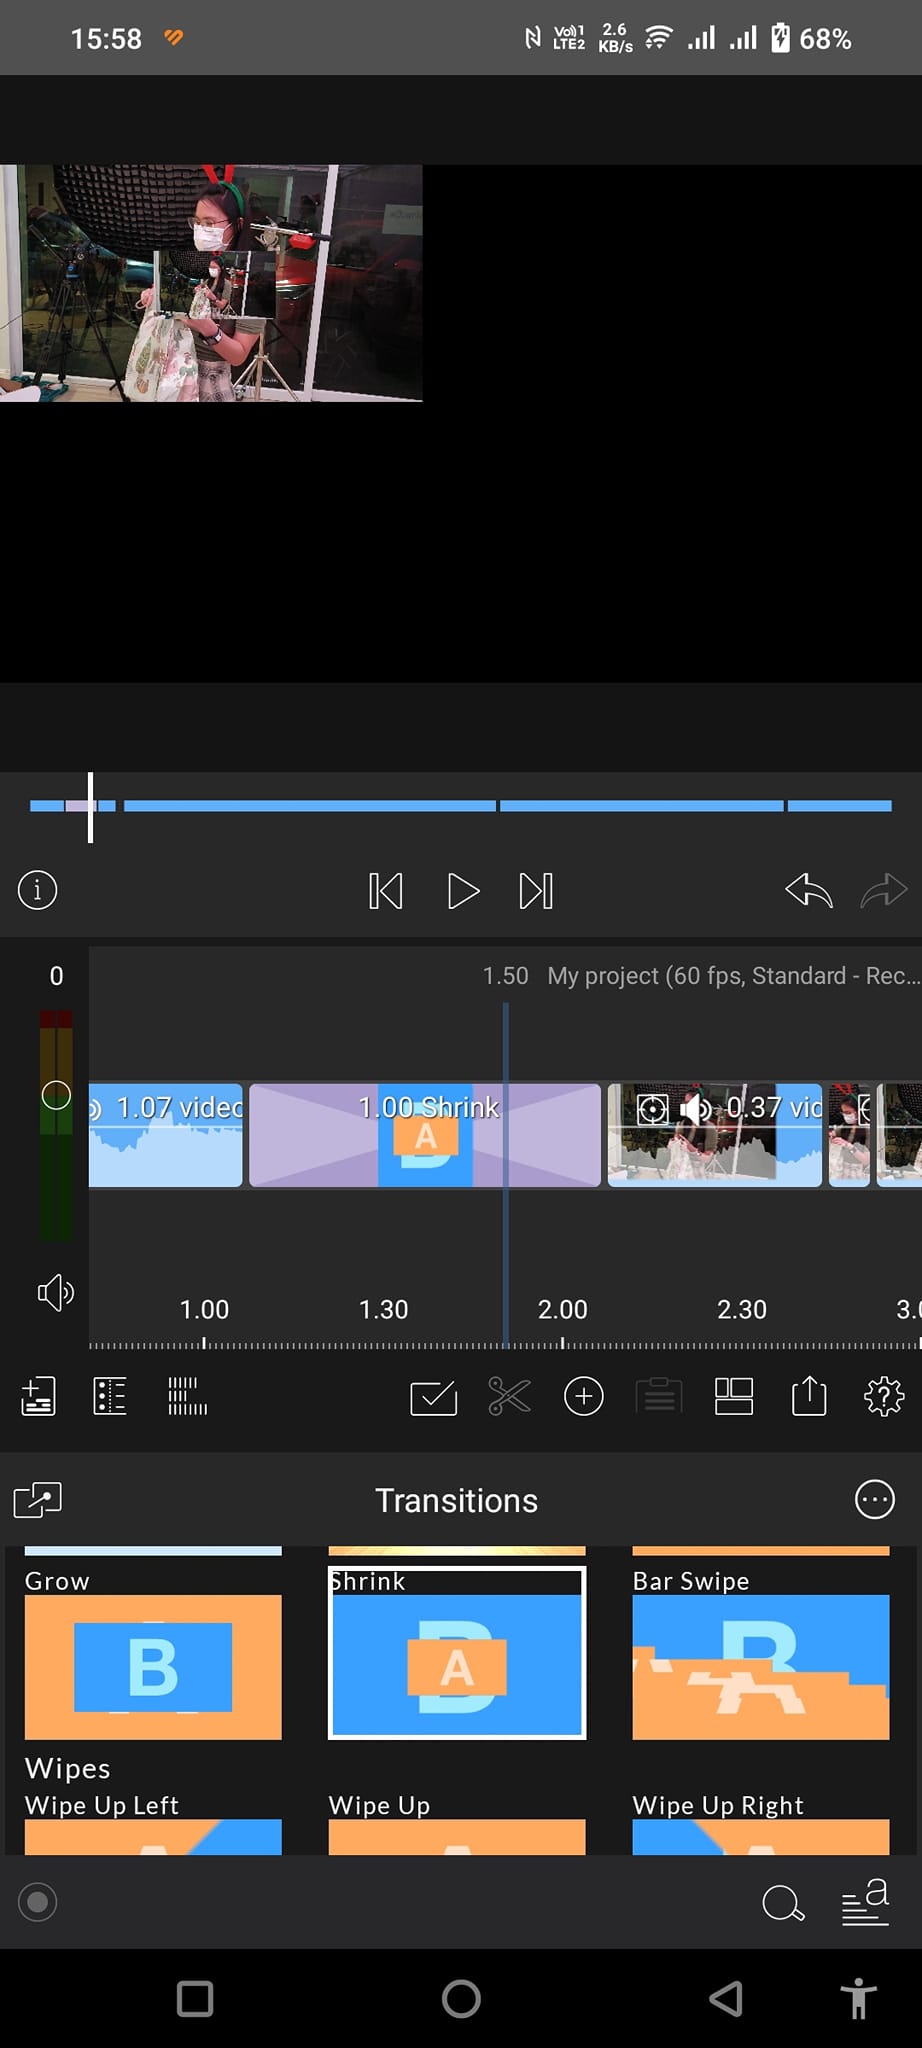Choose the Grow transition thumbnail
Screen dimensions: 922x2048
pyautogui.click(x=153, y=1666)
